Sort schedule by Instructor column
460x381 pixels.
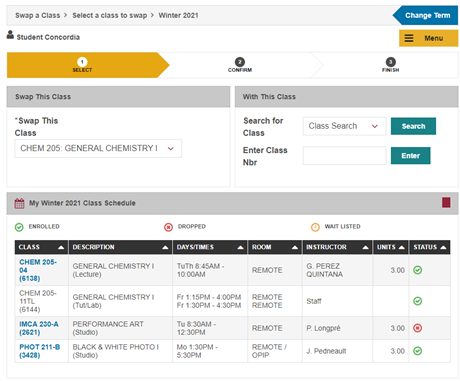337,247
